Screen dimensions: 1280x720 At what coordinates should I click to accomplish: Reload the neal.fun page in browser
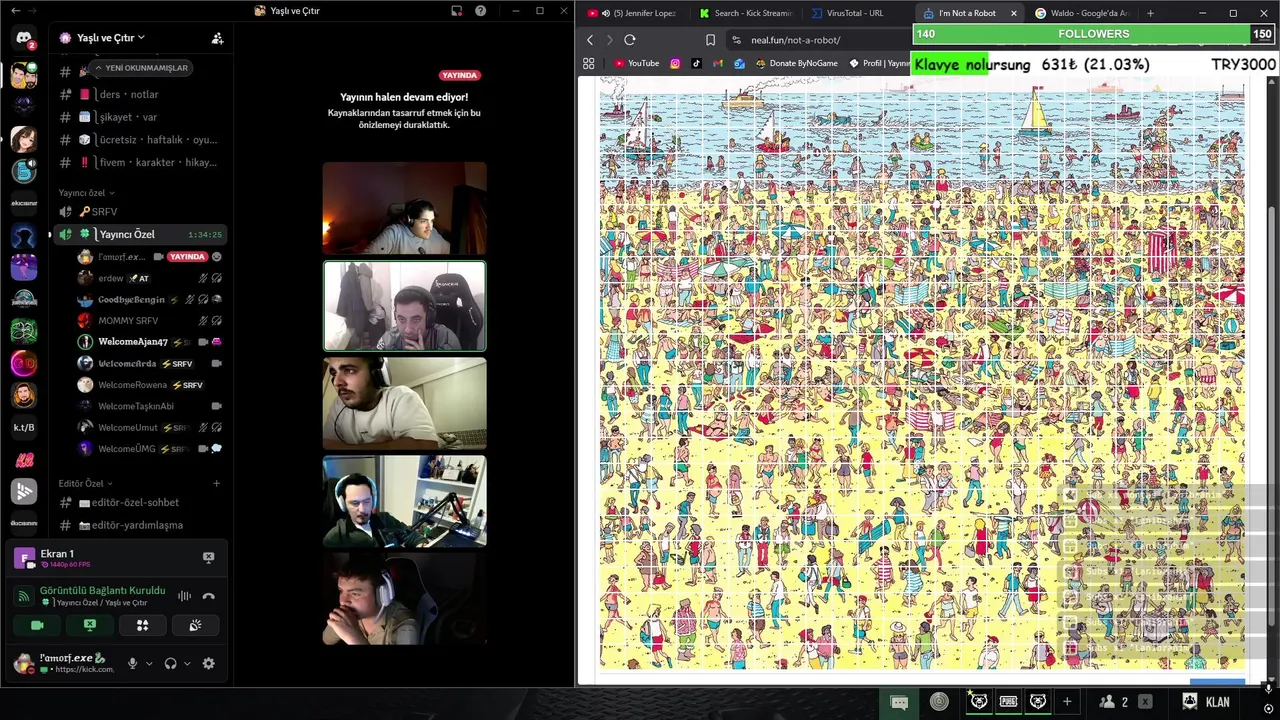coord(630,40)
